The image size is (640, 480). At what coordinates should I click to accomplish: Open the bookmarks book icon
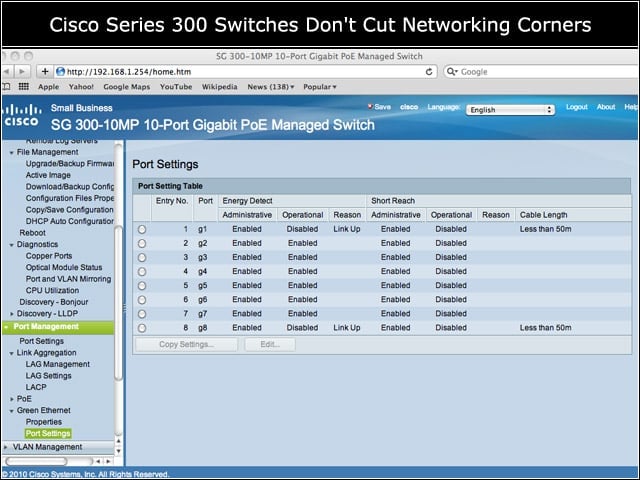(x=7, y=87)
